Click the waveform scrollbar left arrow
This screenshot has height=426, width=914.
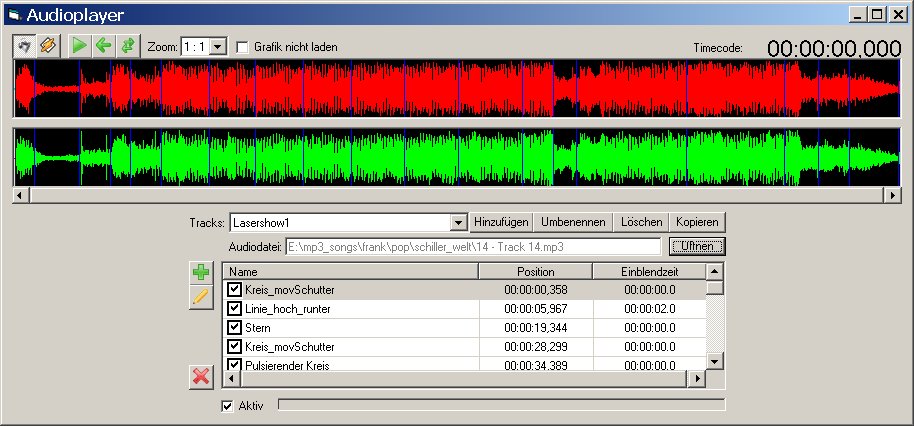[x=21, y=196]
